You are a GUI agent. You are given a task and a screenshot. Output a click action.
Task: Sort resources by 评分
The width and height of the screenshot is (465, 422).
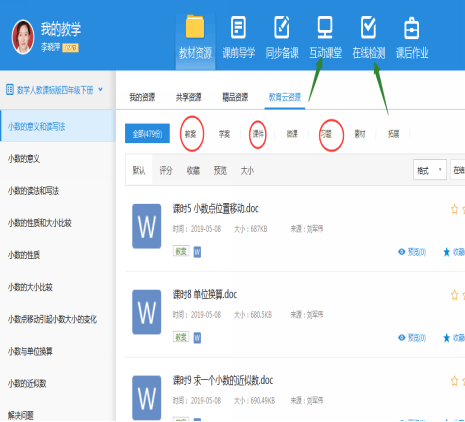[166, 170]
